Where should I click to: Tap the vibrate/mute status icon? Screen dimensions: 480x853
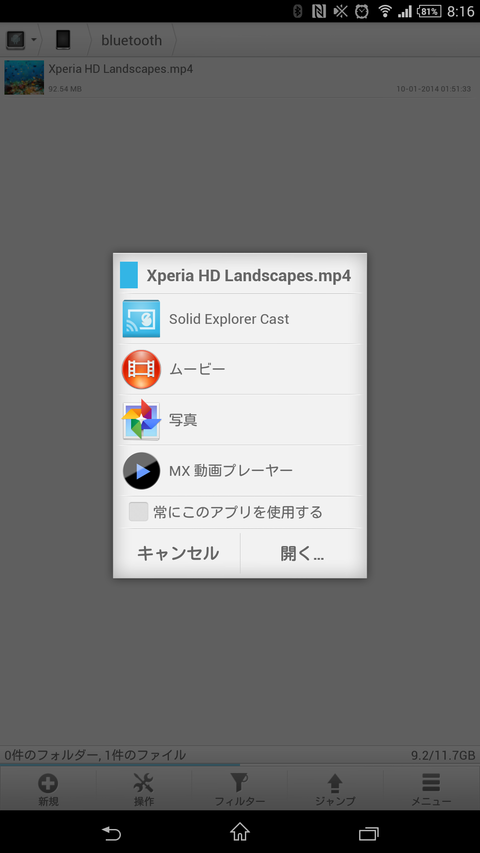(340, 11)
